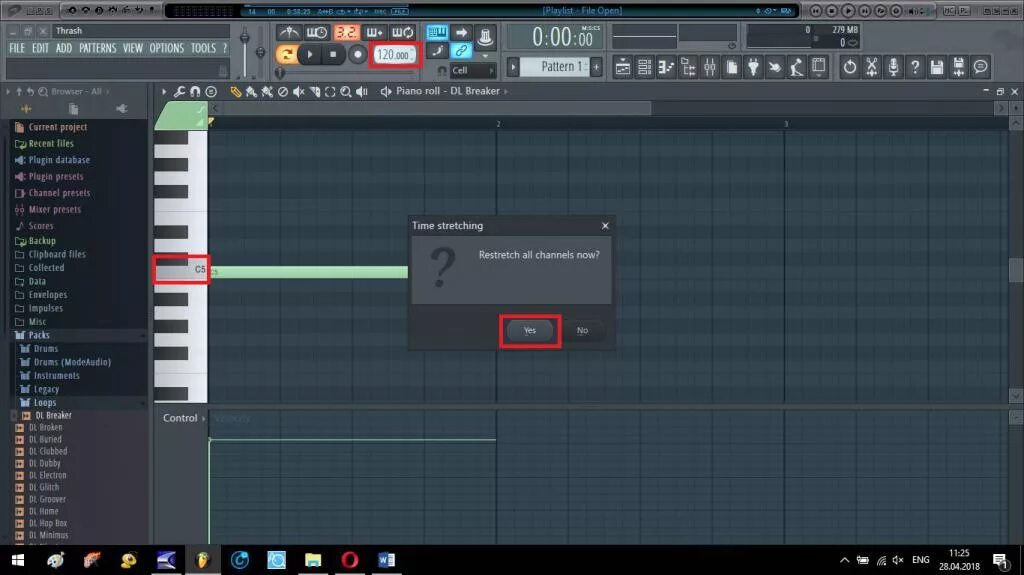The height and width of the screenshot is (575, 1024).
Task: Click the render audio file icon
Action: pyautogui.click(x=959, y=67)
